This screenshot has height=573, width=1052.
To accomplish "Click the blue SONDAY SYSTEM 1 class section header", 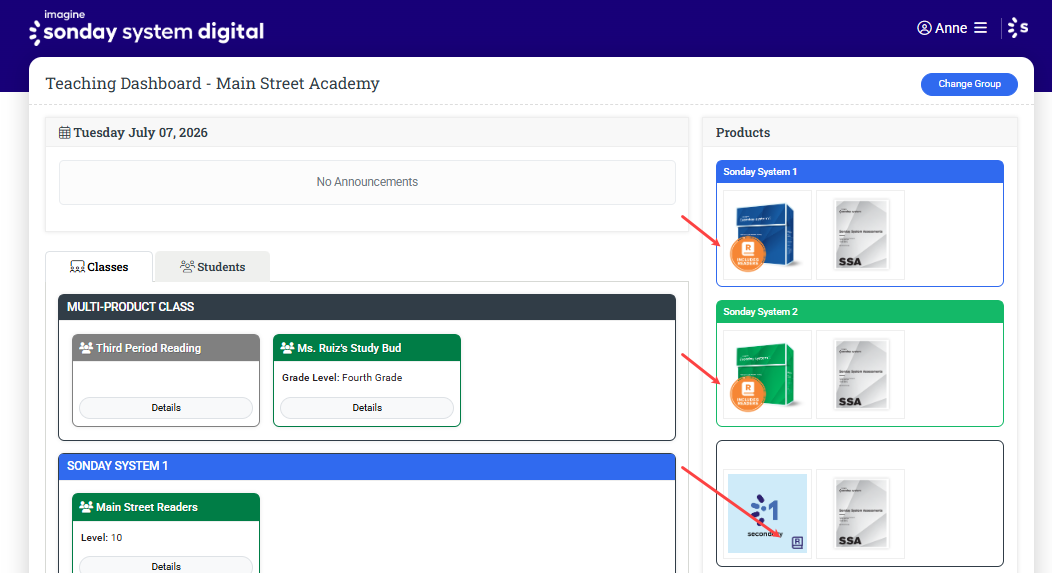I will click(367, 466).
